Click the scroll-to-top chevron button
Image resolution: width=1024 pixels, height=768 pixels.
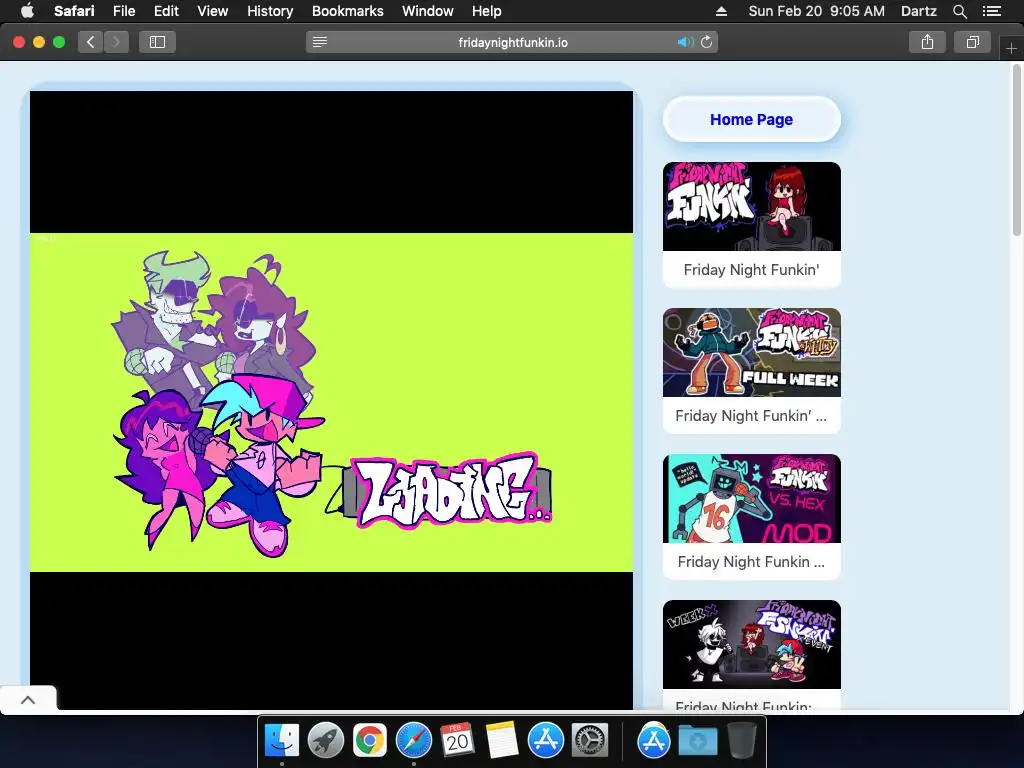pos(28,699)
